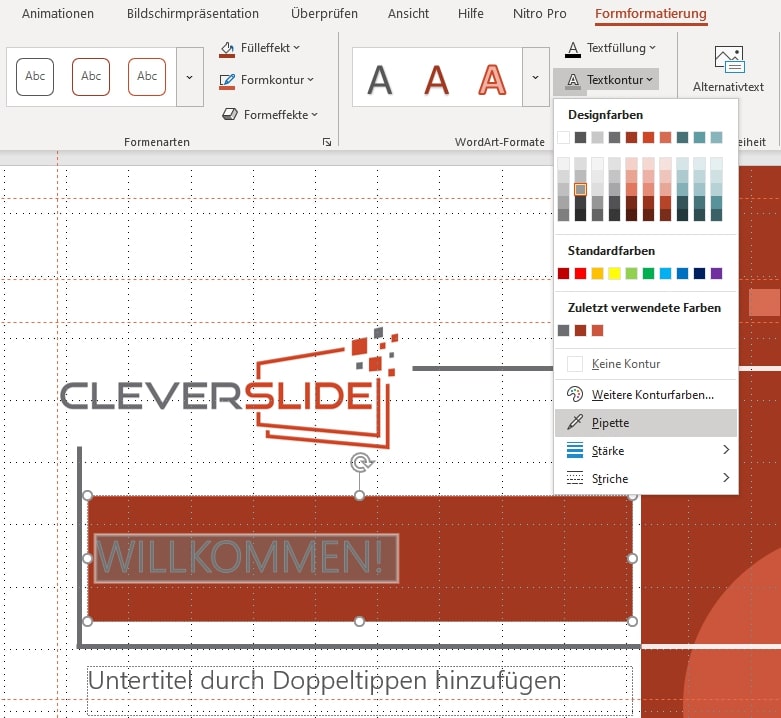Apply the outlined light red WordArt style

[x=493, y=79]
